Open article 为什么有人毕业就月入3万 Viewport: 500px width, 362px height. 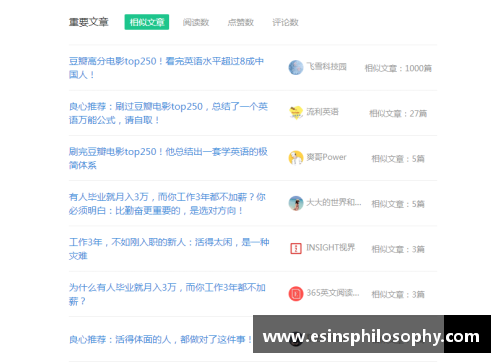[x=167, y=294]
